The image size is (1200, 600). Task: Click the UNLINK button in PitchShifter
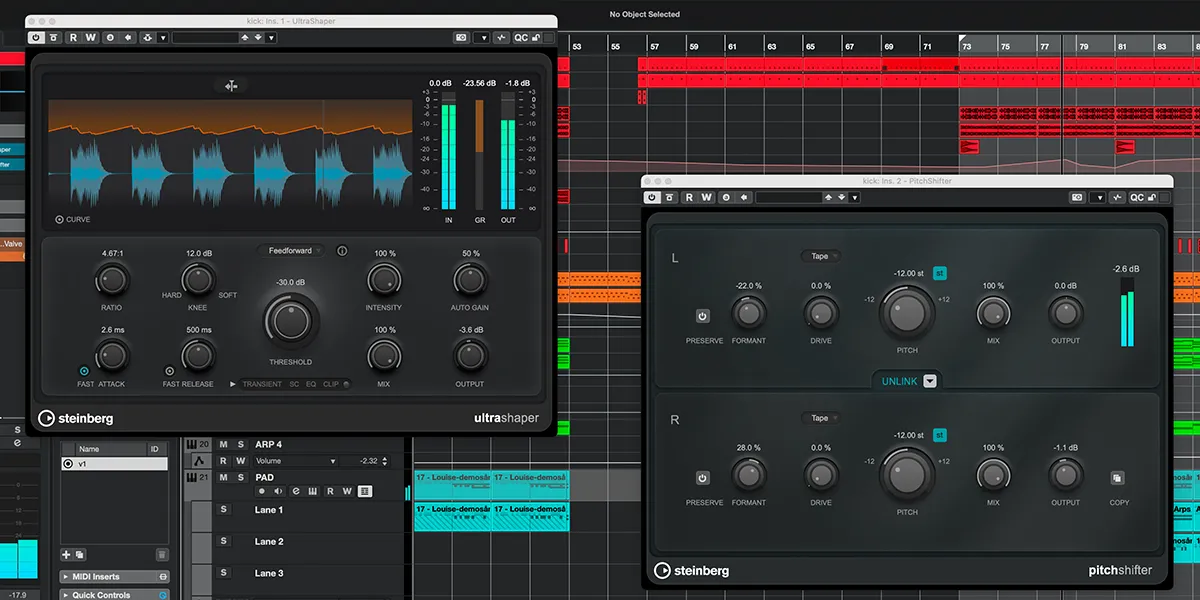pyautogui.click(x=900, y=381)
